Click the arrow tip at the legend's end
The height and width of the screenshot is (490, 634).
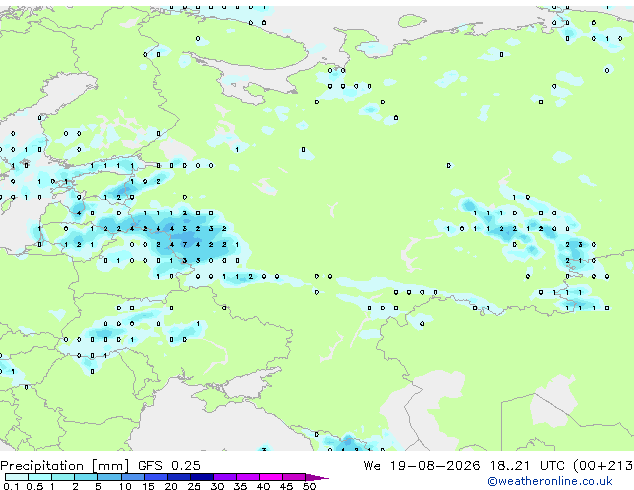[317, 477]
